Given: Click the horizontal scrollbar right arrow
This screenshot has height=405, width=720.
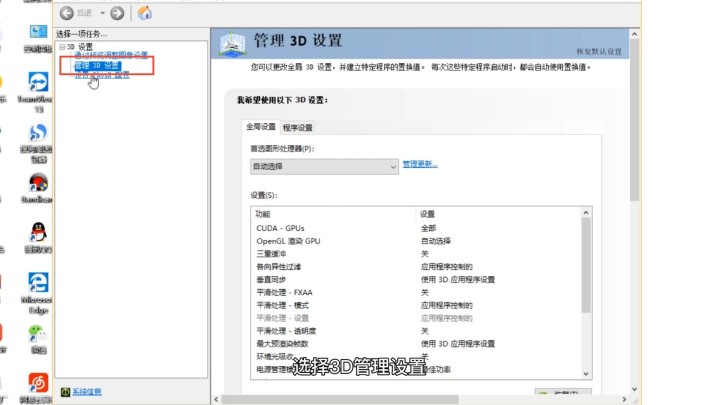Looking at the screenshot, I should [x=624, y=399].
